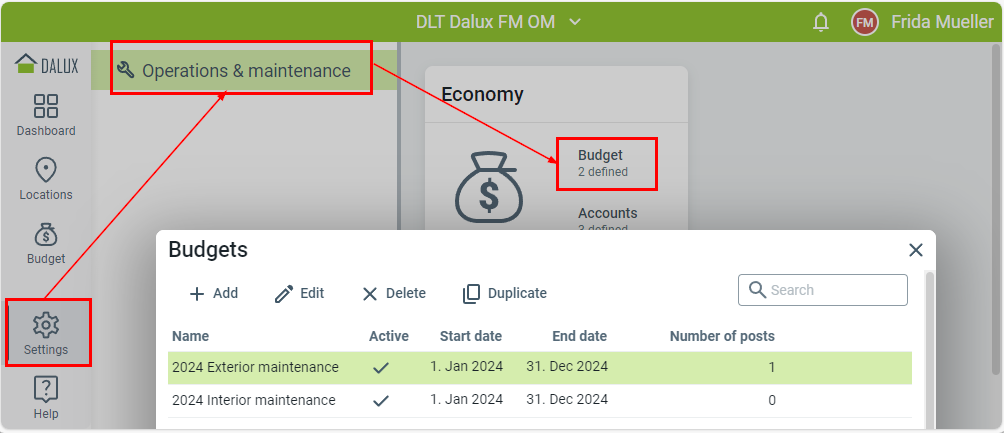Select Operations & maintenance menu item
This screenshot has width=1004, height=433.
pyautogui.click(x=244, y=70)
